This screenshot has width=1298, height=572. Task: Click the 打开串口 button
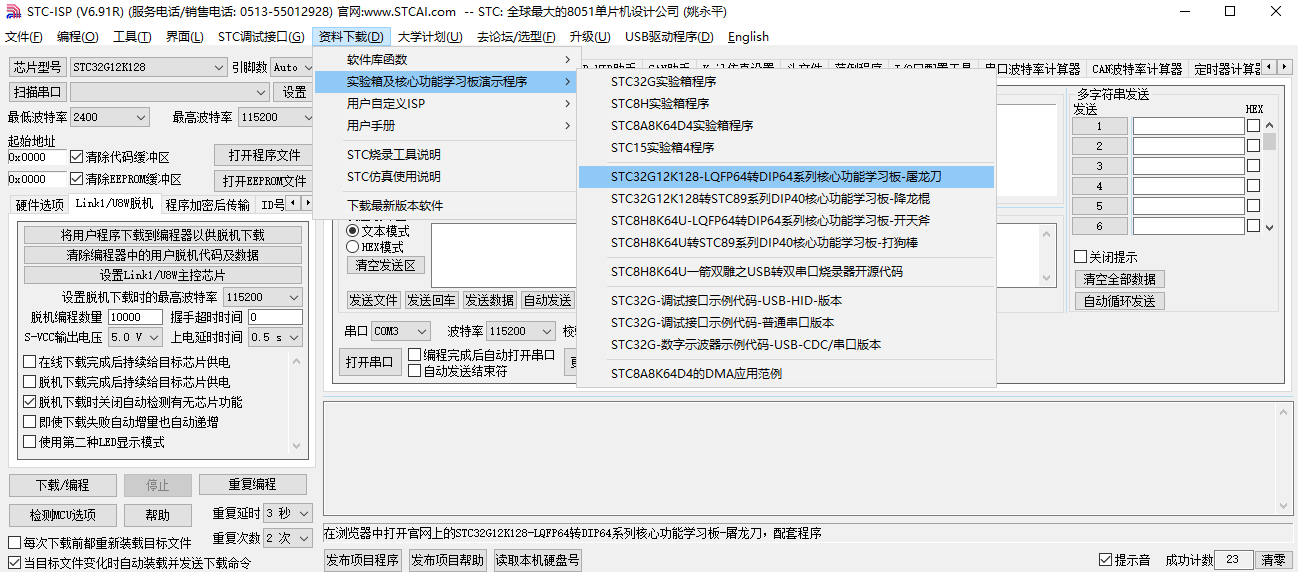click(371, 362)
